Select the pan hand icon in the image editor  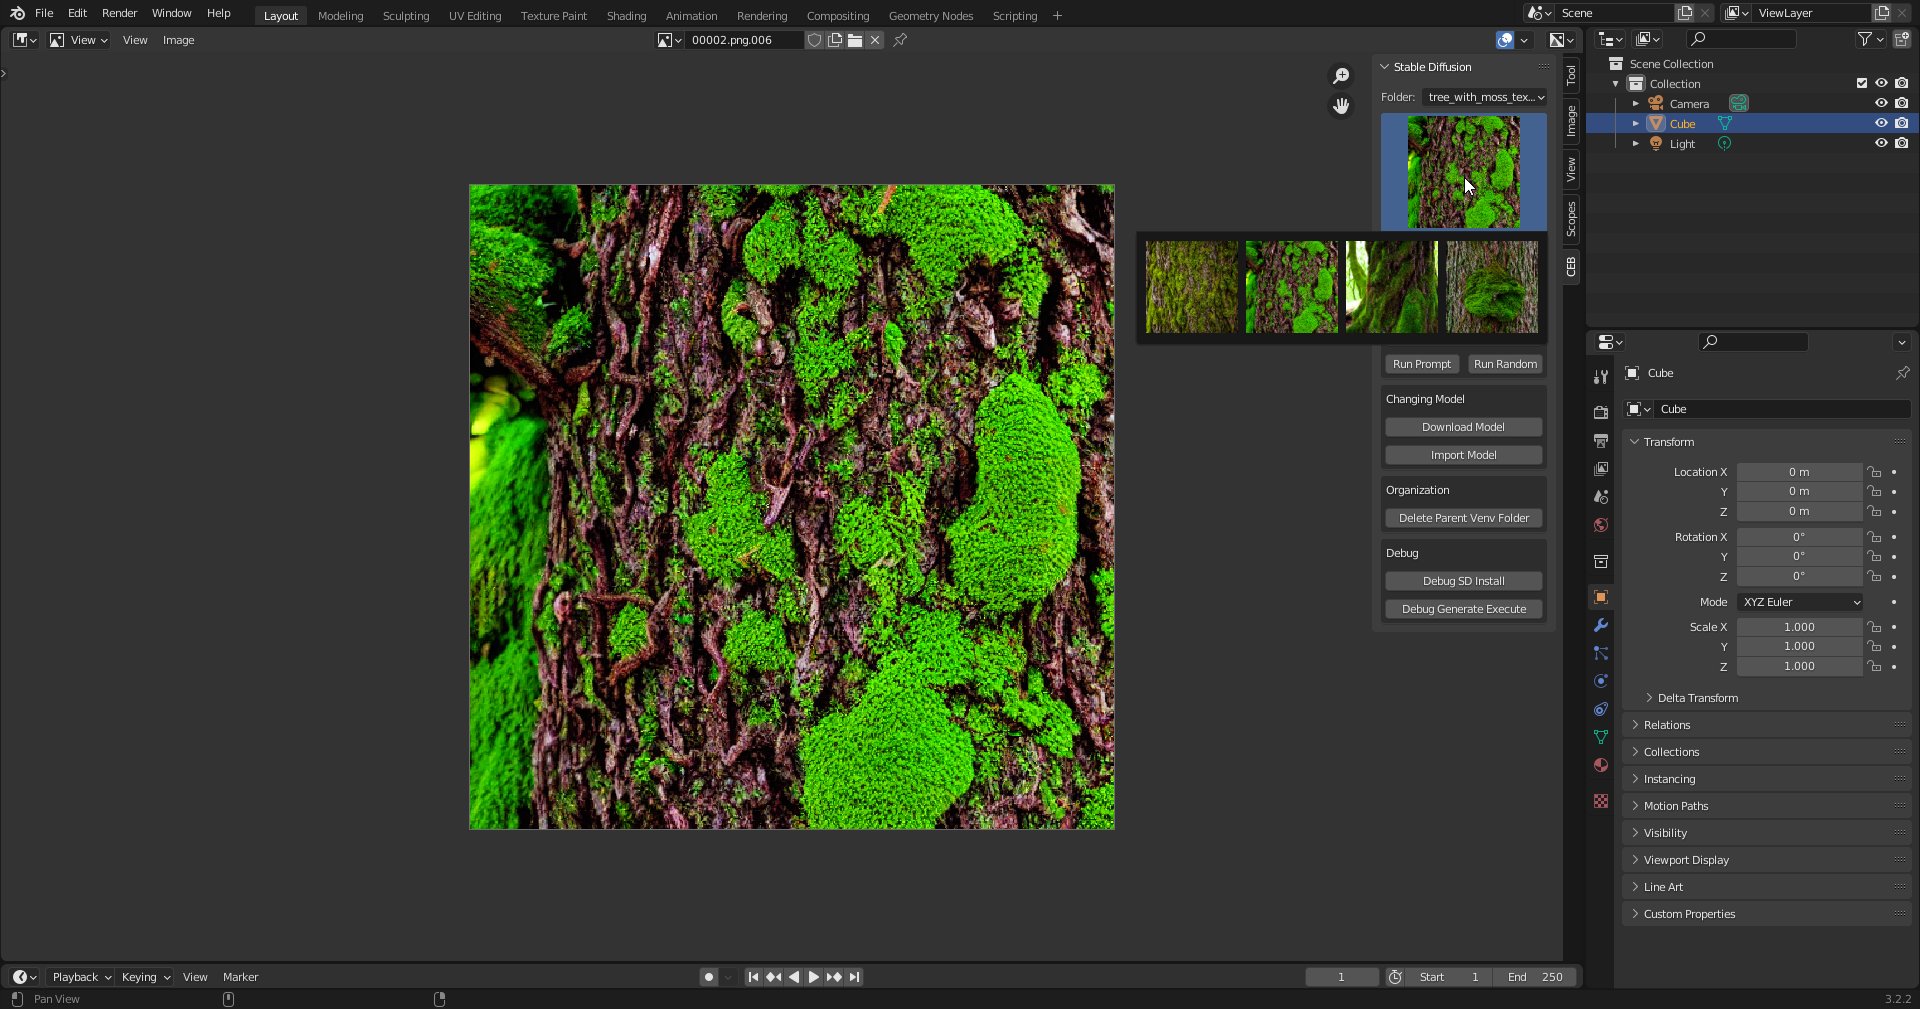point(1341,106)
